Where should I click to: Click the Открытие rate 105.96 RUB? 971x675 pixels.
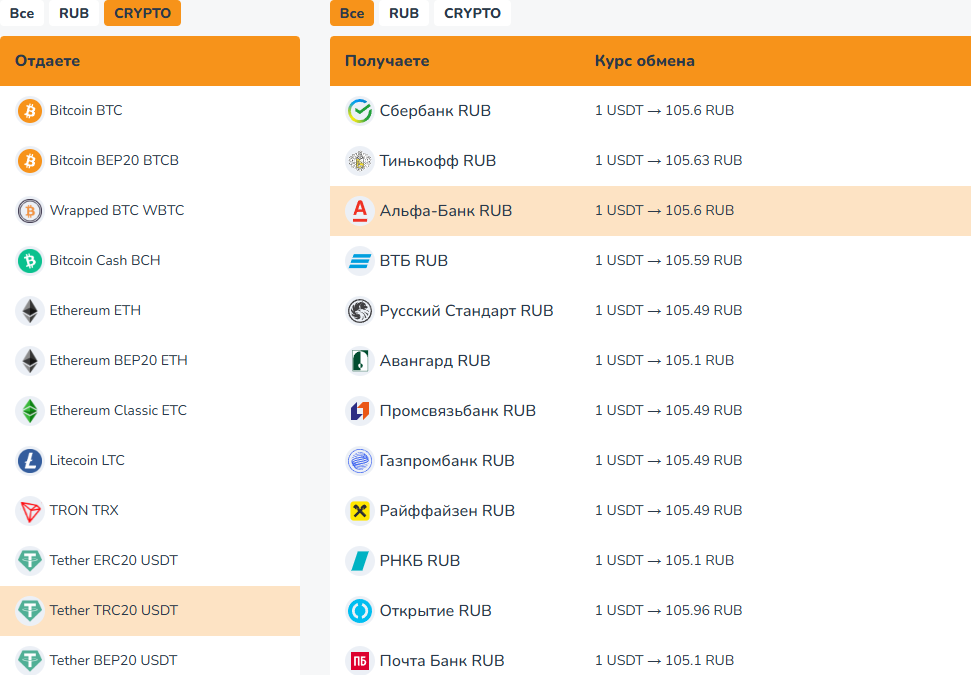click(668, 611)
